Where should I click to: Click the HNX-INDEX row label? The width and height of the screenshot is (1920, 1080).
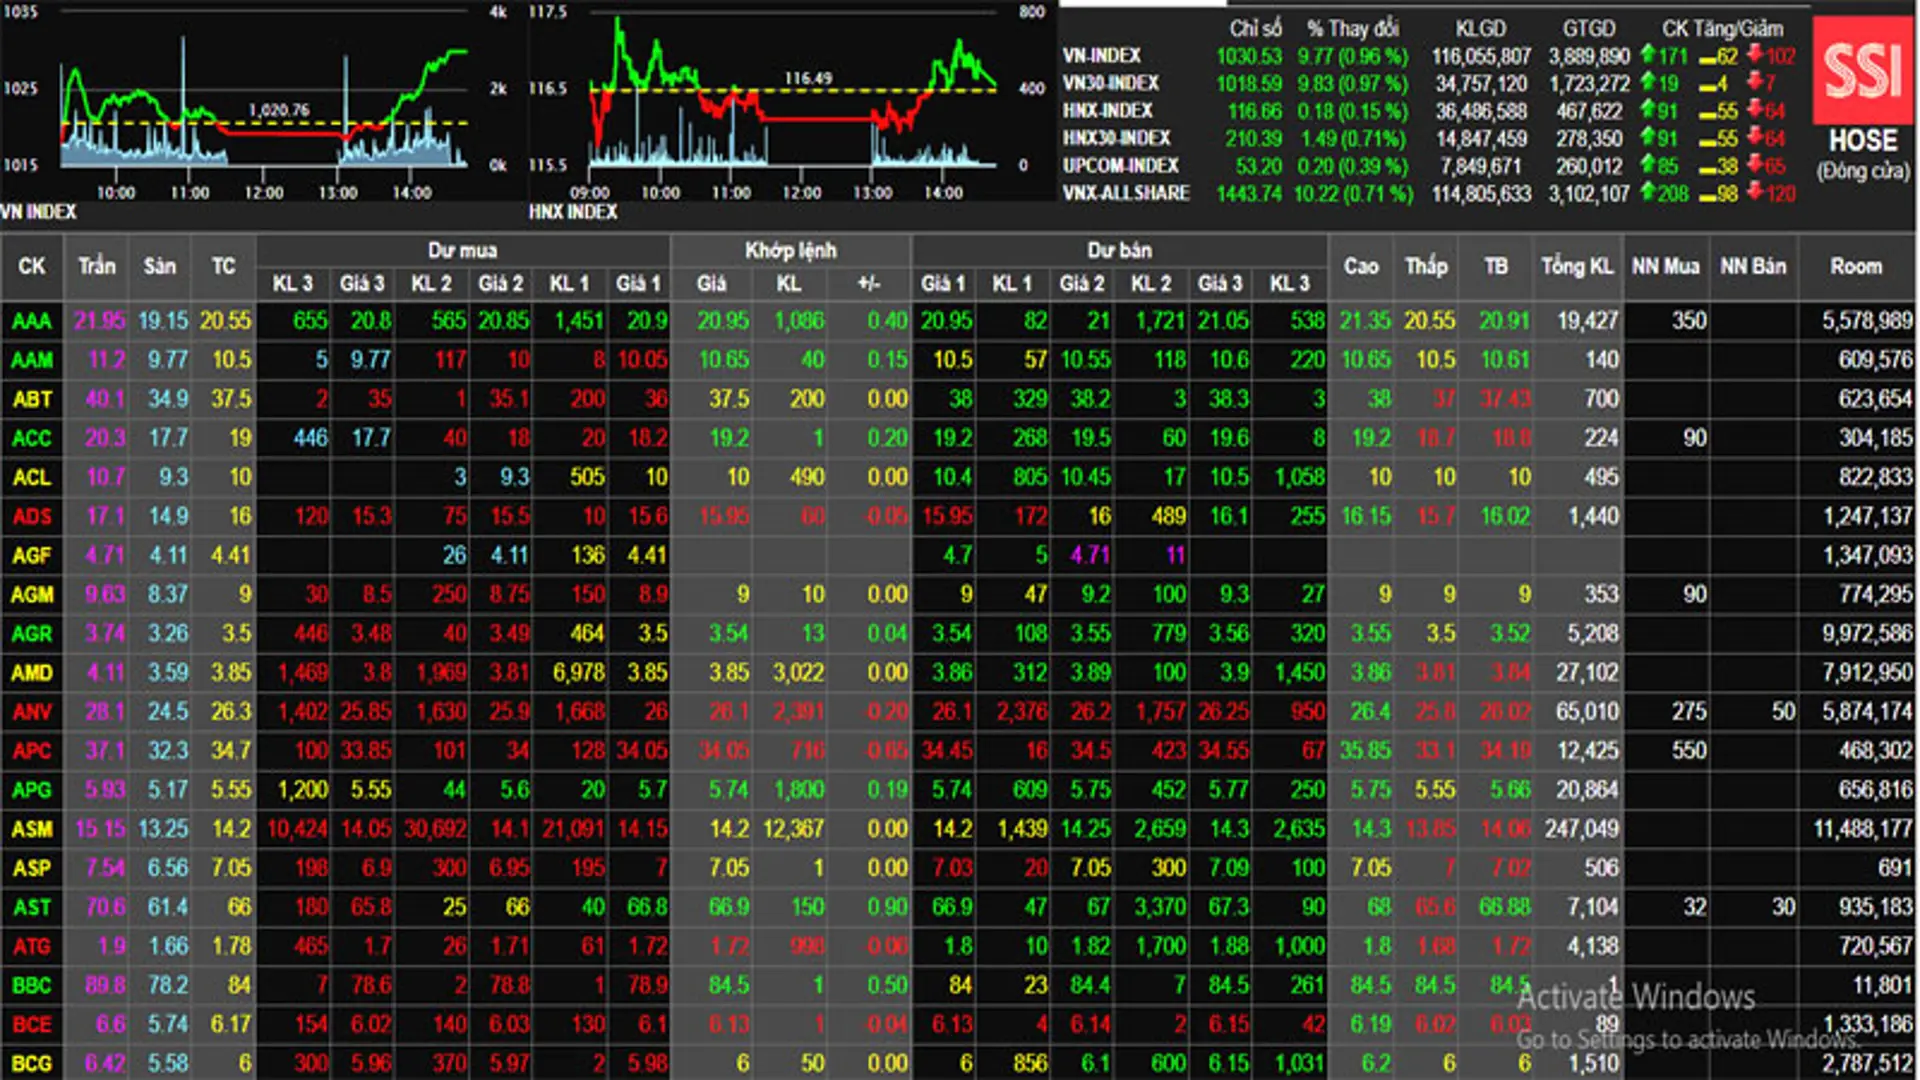pos(1107,111)
